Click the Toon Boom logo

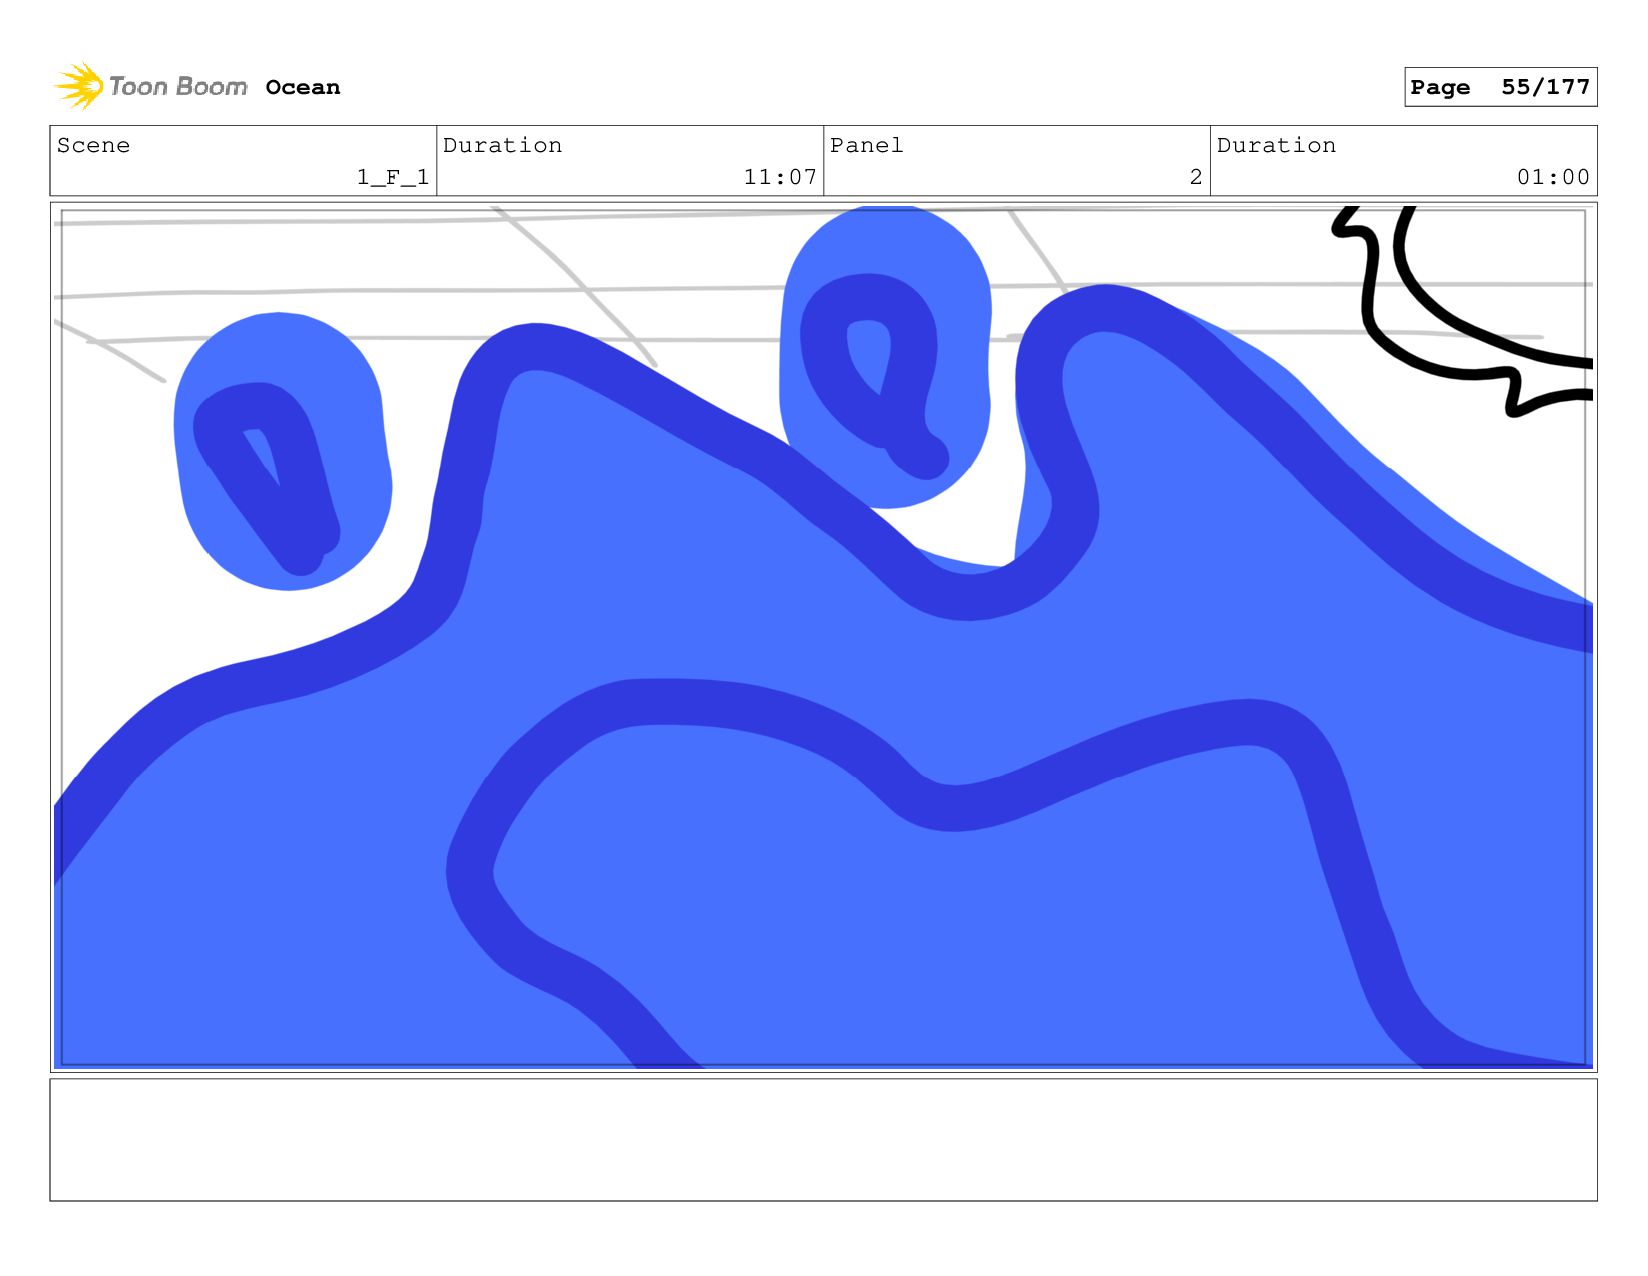[150, 87]
